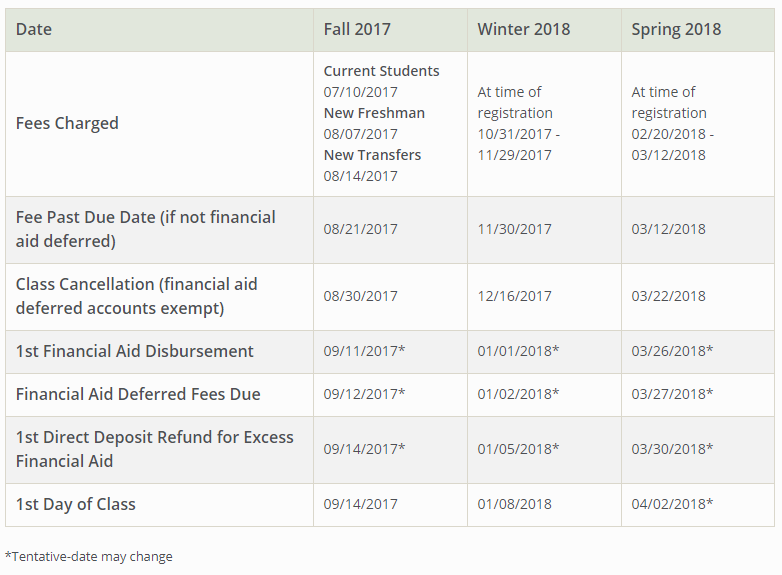Click the Tentative-date may change footnote

(x=88, y=556)
